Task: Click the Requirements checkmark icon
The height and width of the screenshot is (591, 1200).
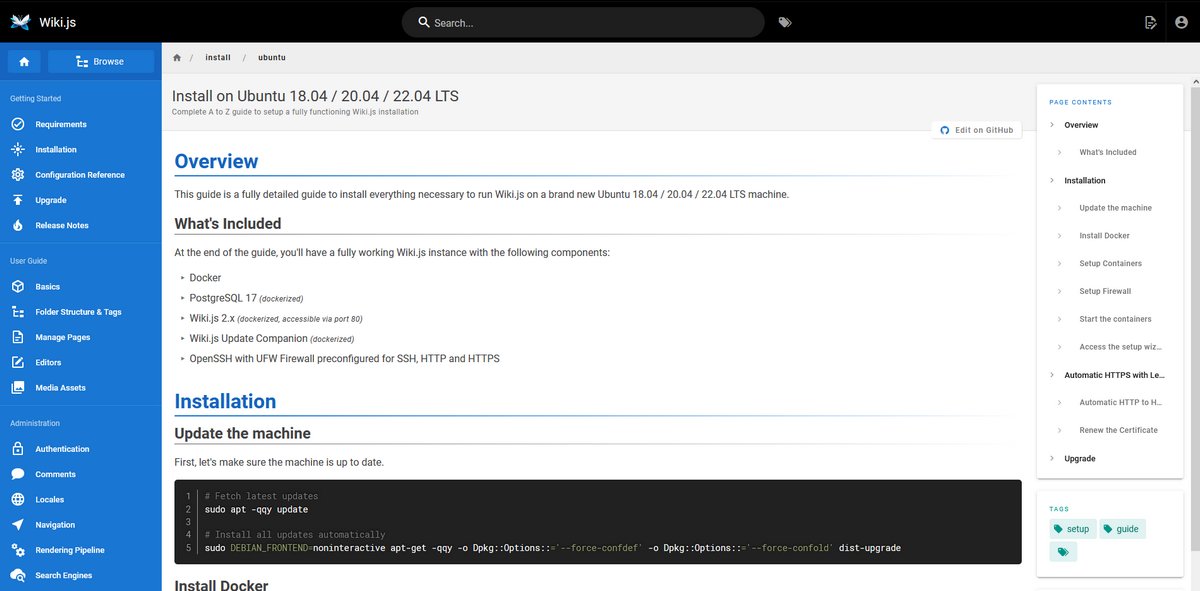Action: coord(17,124)
